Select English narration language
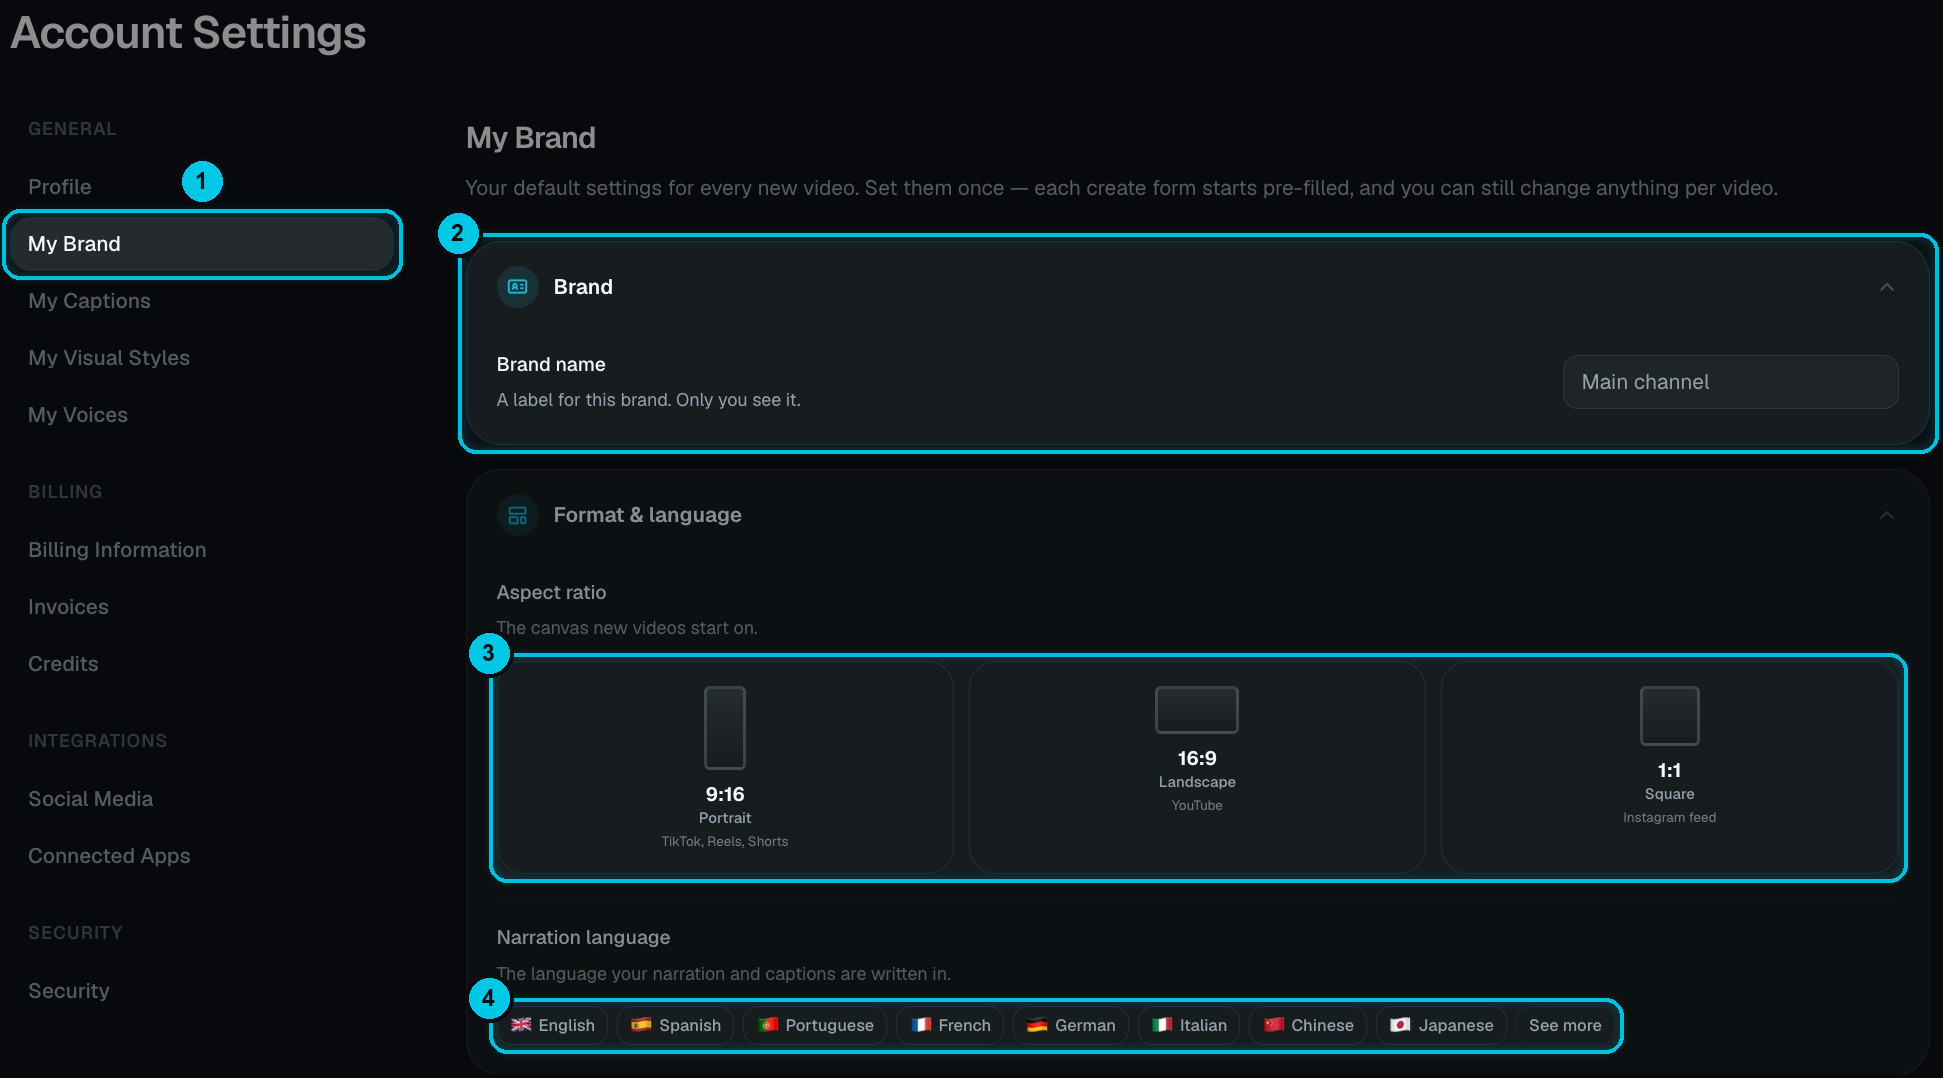Image resolution: width=1943 pixels, height=1078 pixels. pos(553,1025)
